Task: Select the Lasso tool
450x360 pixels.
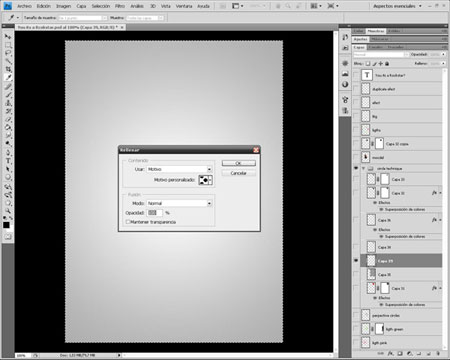Action: click(x=8, y=53)
